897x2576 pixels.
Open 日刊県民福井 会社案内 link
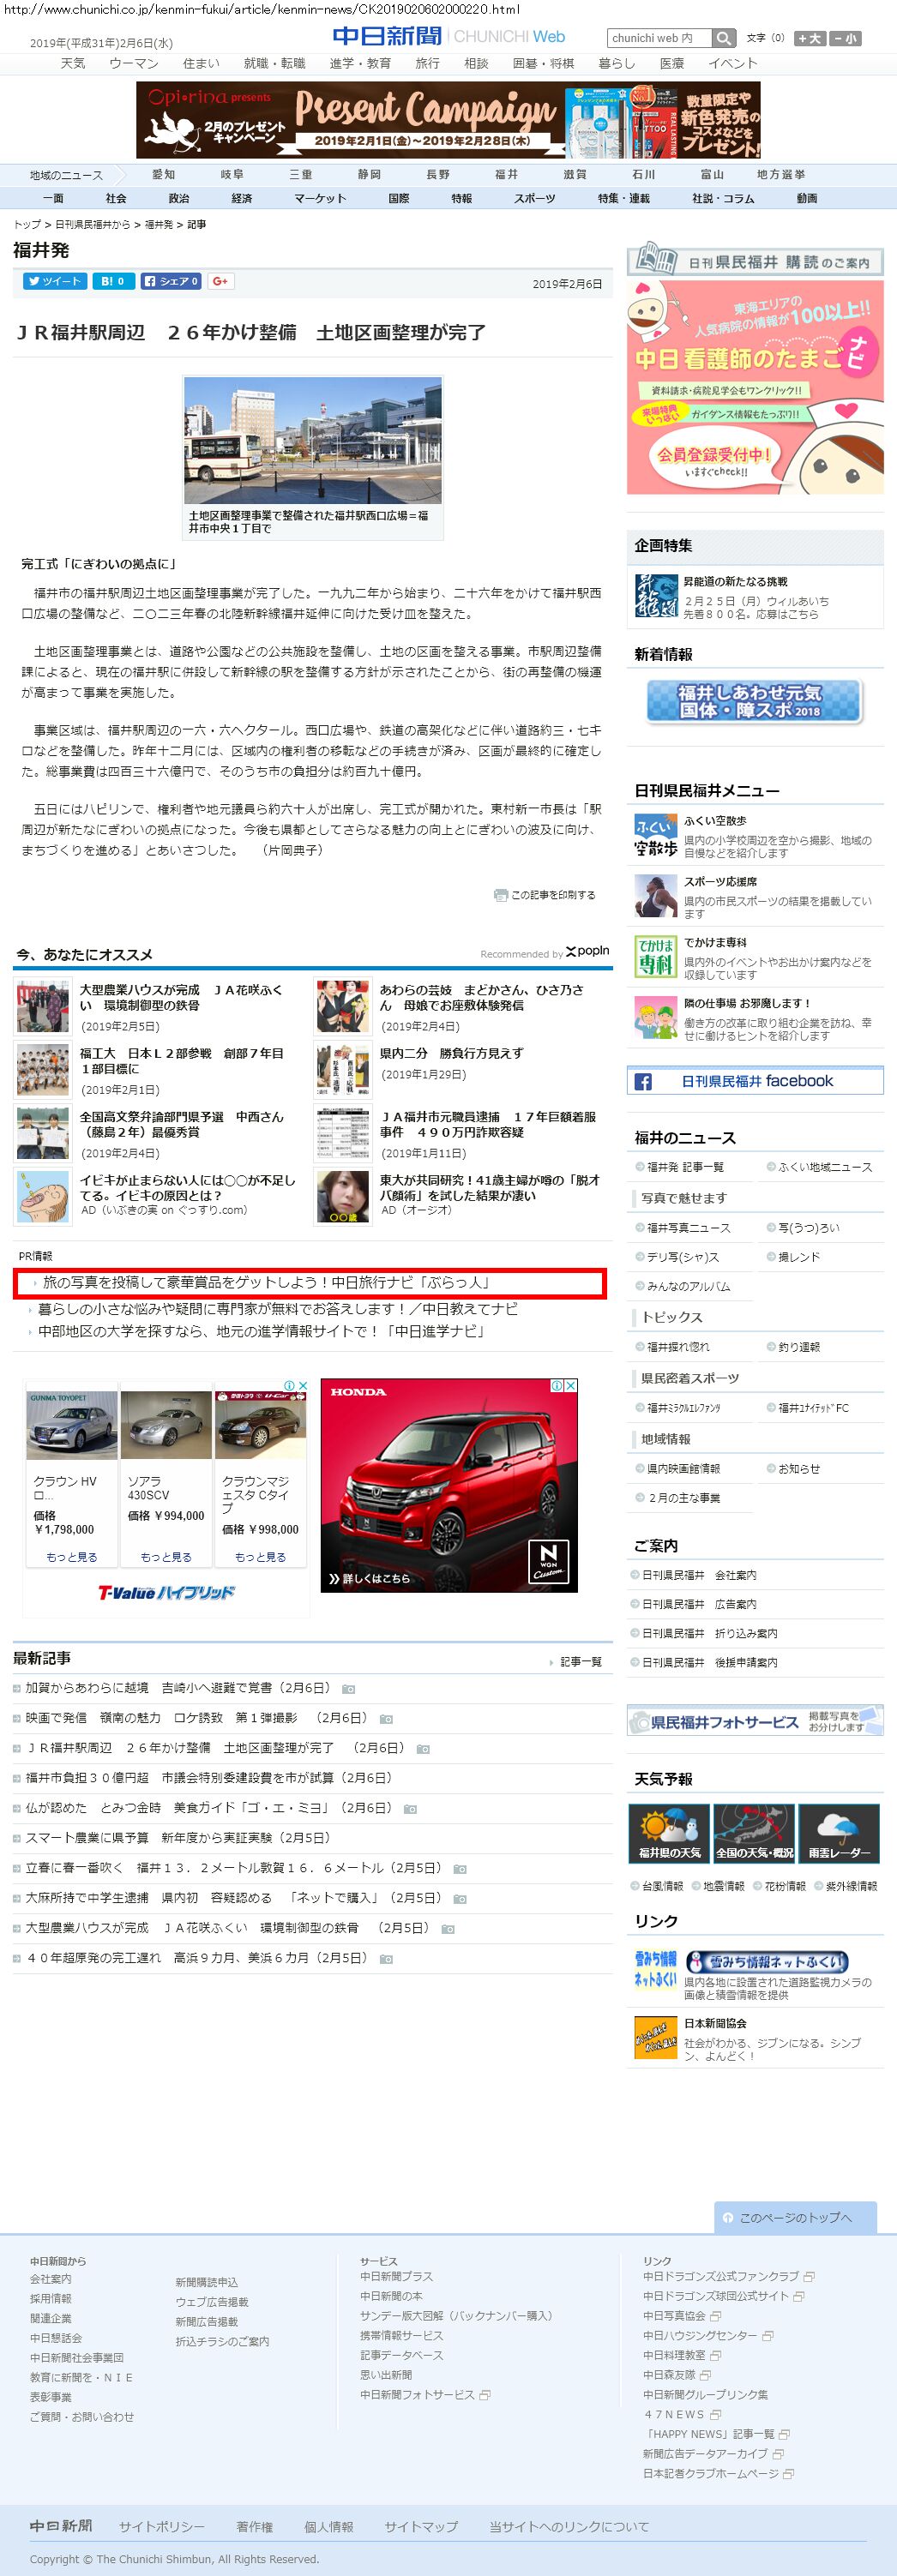click(x=699, y=1575)
